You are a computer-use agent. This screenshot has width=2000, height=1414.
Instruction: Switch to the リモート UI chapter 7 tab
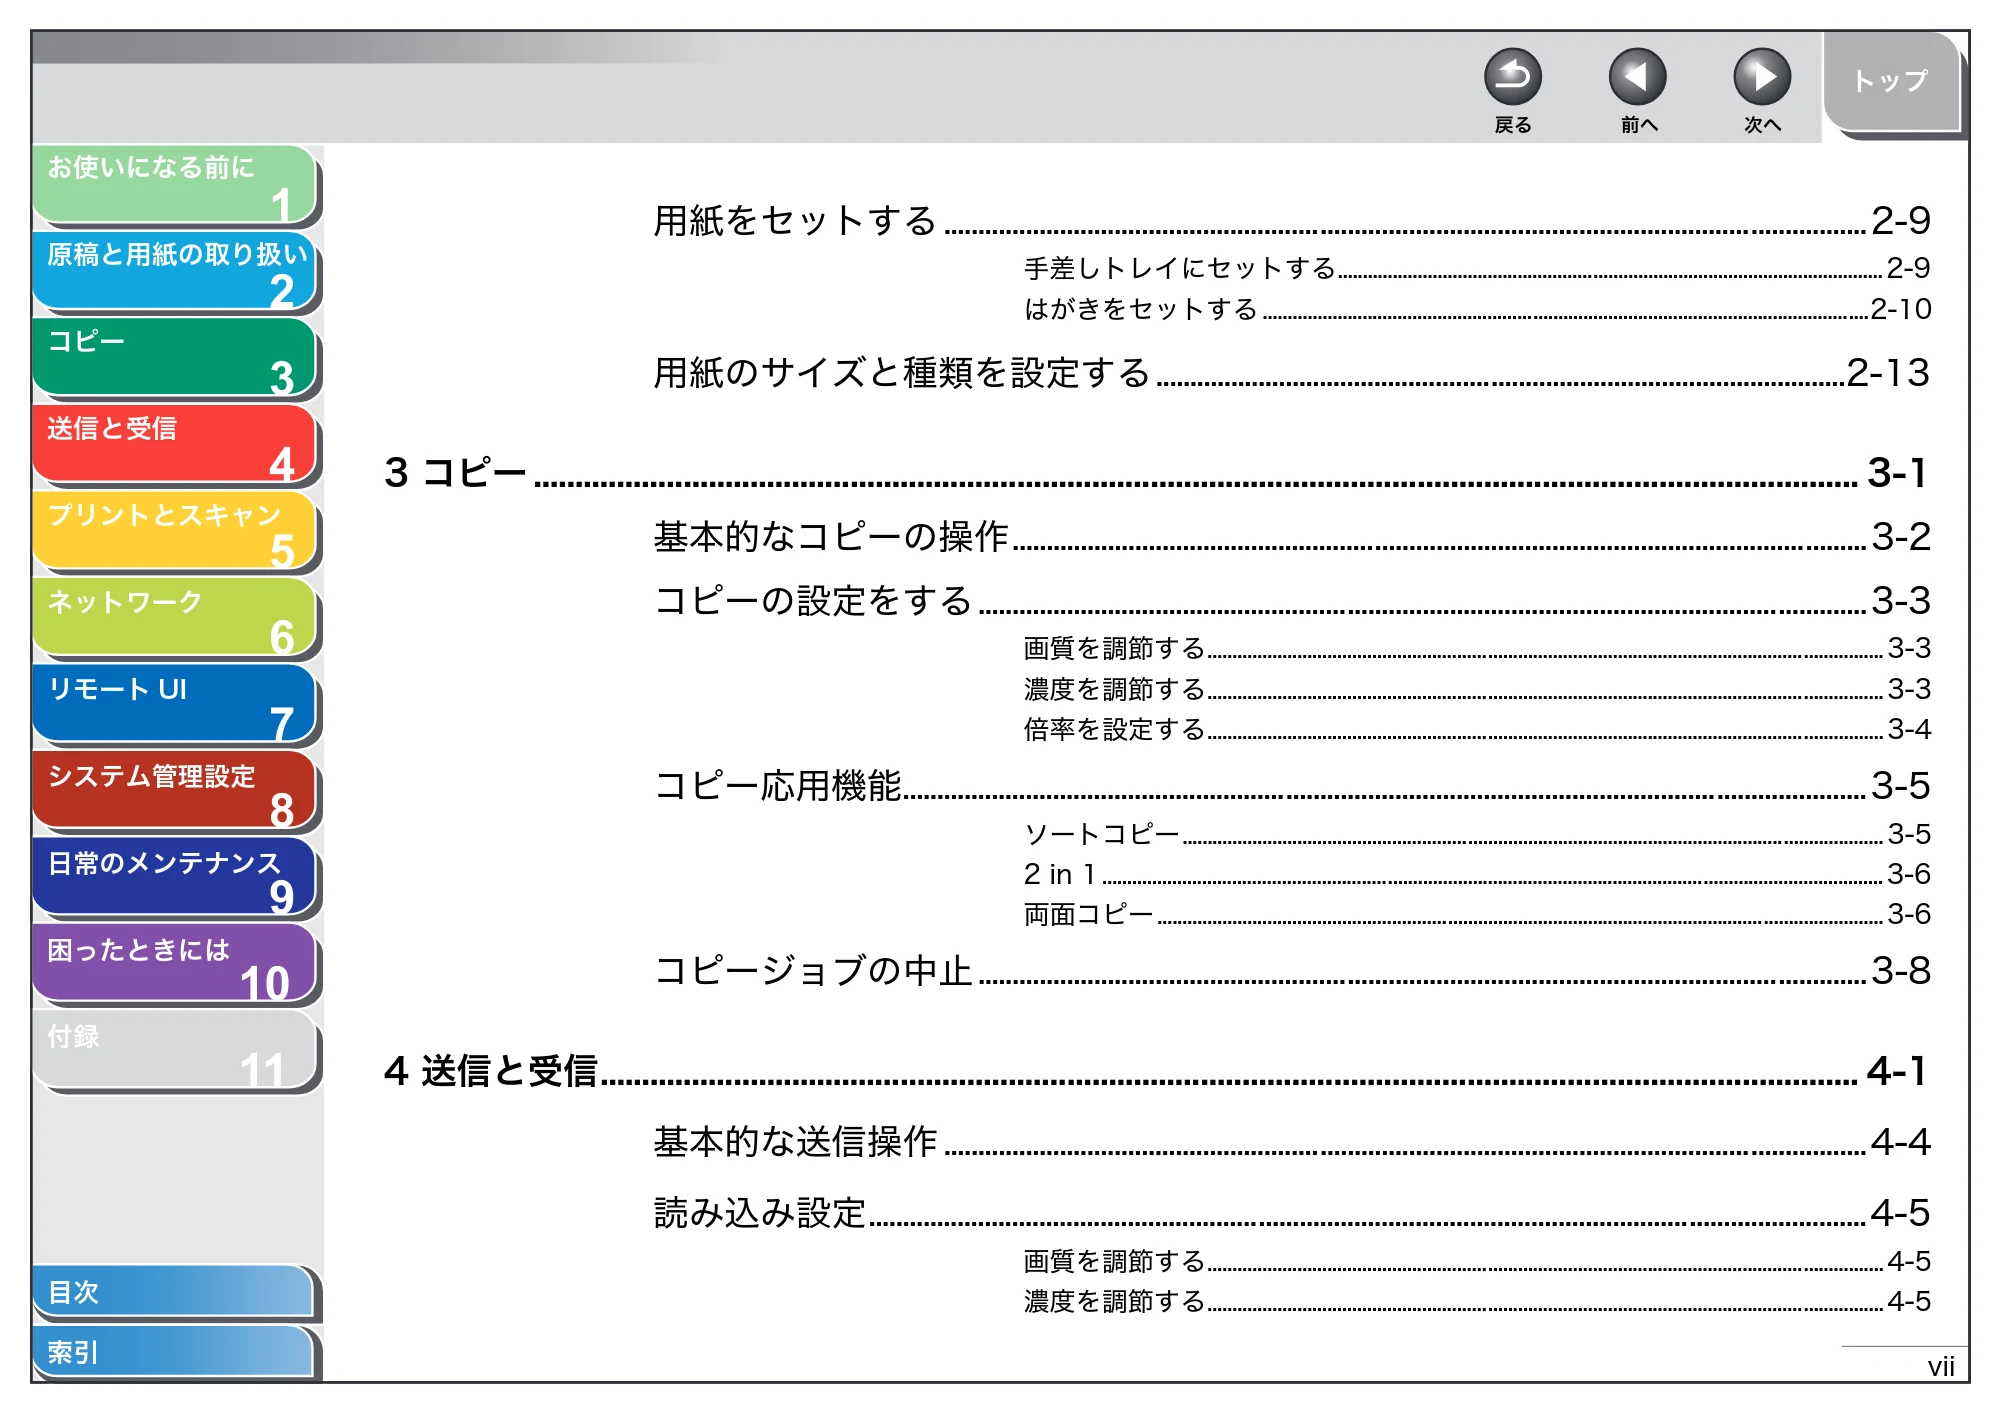point(175,705)
